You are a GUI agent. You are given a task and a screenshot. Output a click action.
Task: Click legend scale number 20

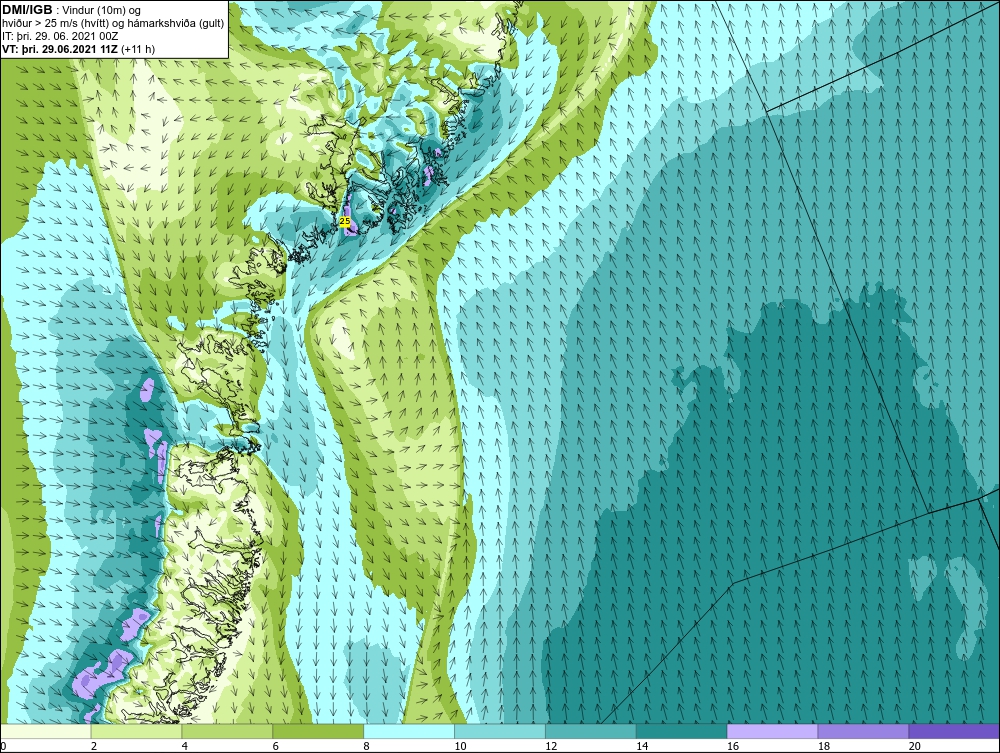[x=915, y=746]
